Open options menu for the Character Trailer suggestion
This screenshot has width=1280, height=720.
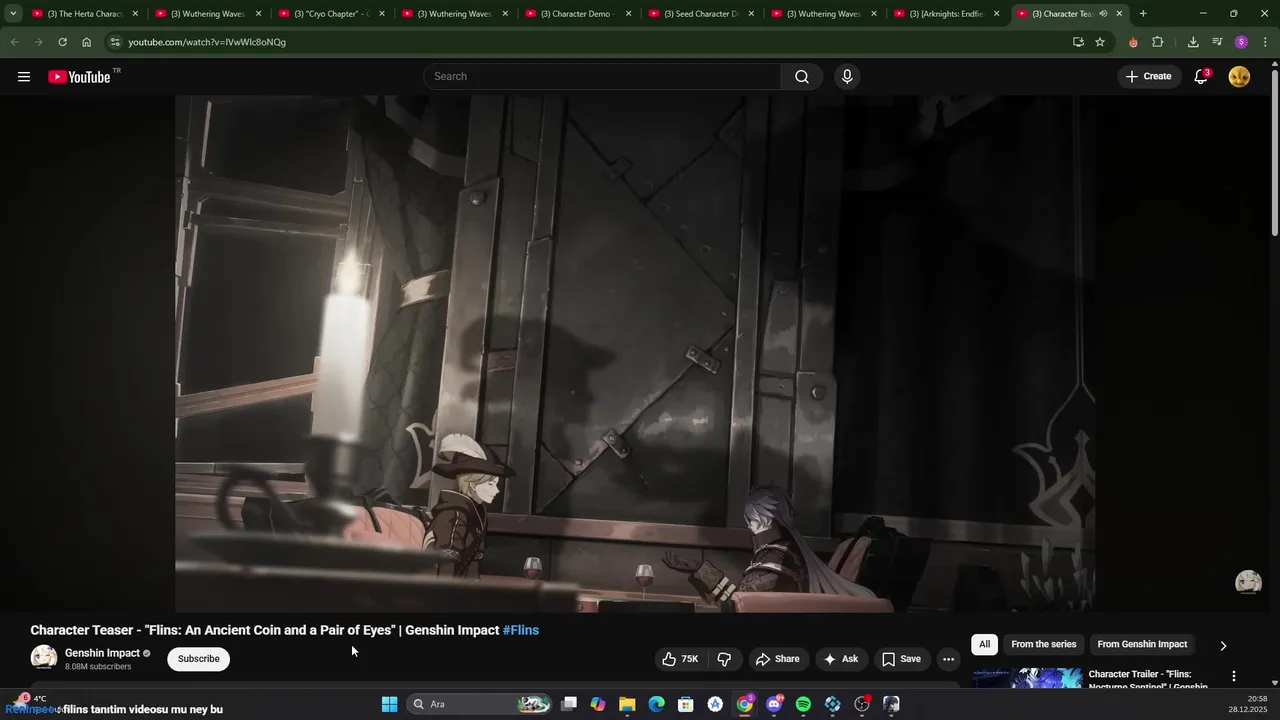point(1233,676)
